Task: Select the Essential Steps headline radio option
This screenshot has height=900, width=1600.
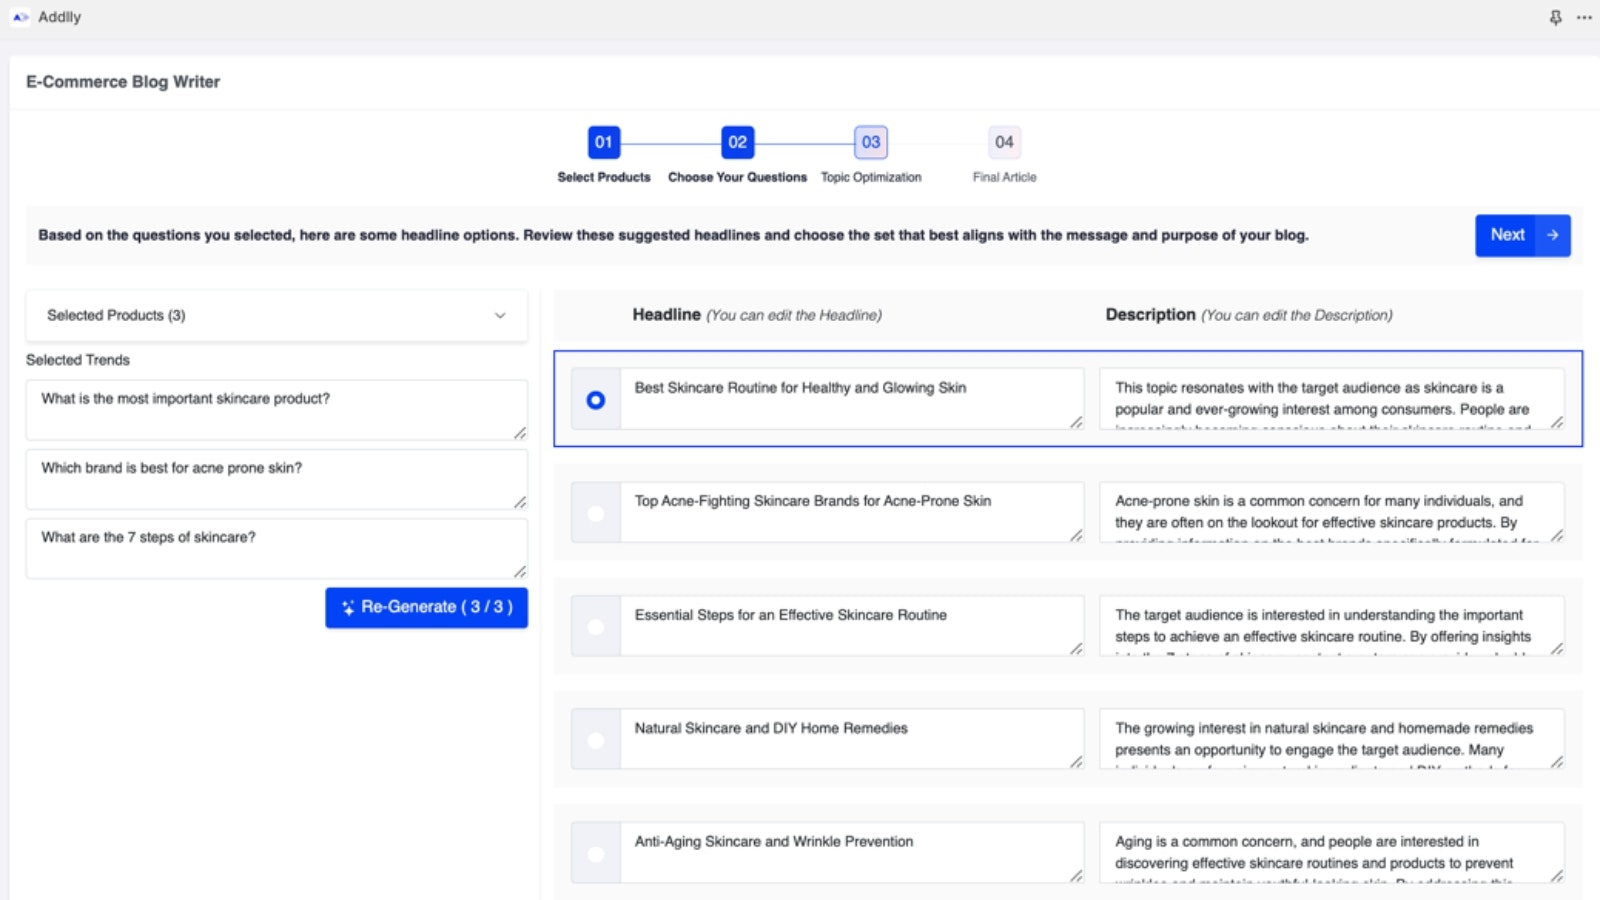Action: 596,627
